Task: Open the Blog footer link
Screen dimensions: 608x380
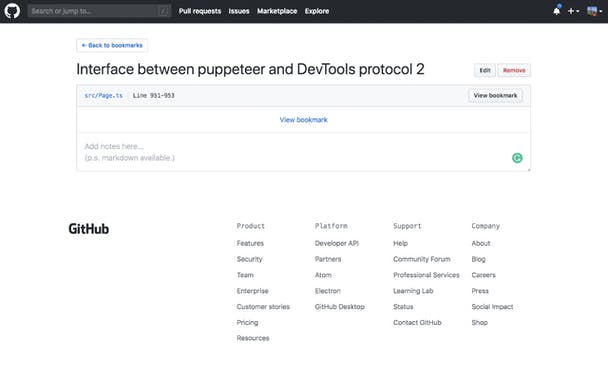Action: [478, 259]
